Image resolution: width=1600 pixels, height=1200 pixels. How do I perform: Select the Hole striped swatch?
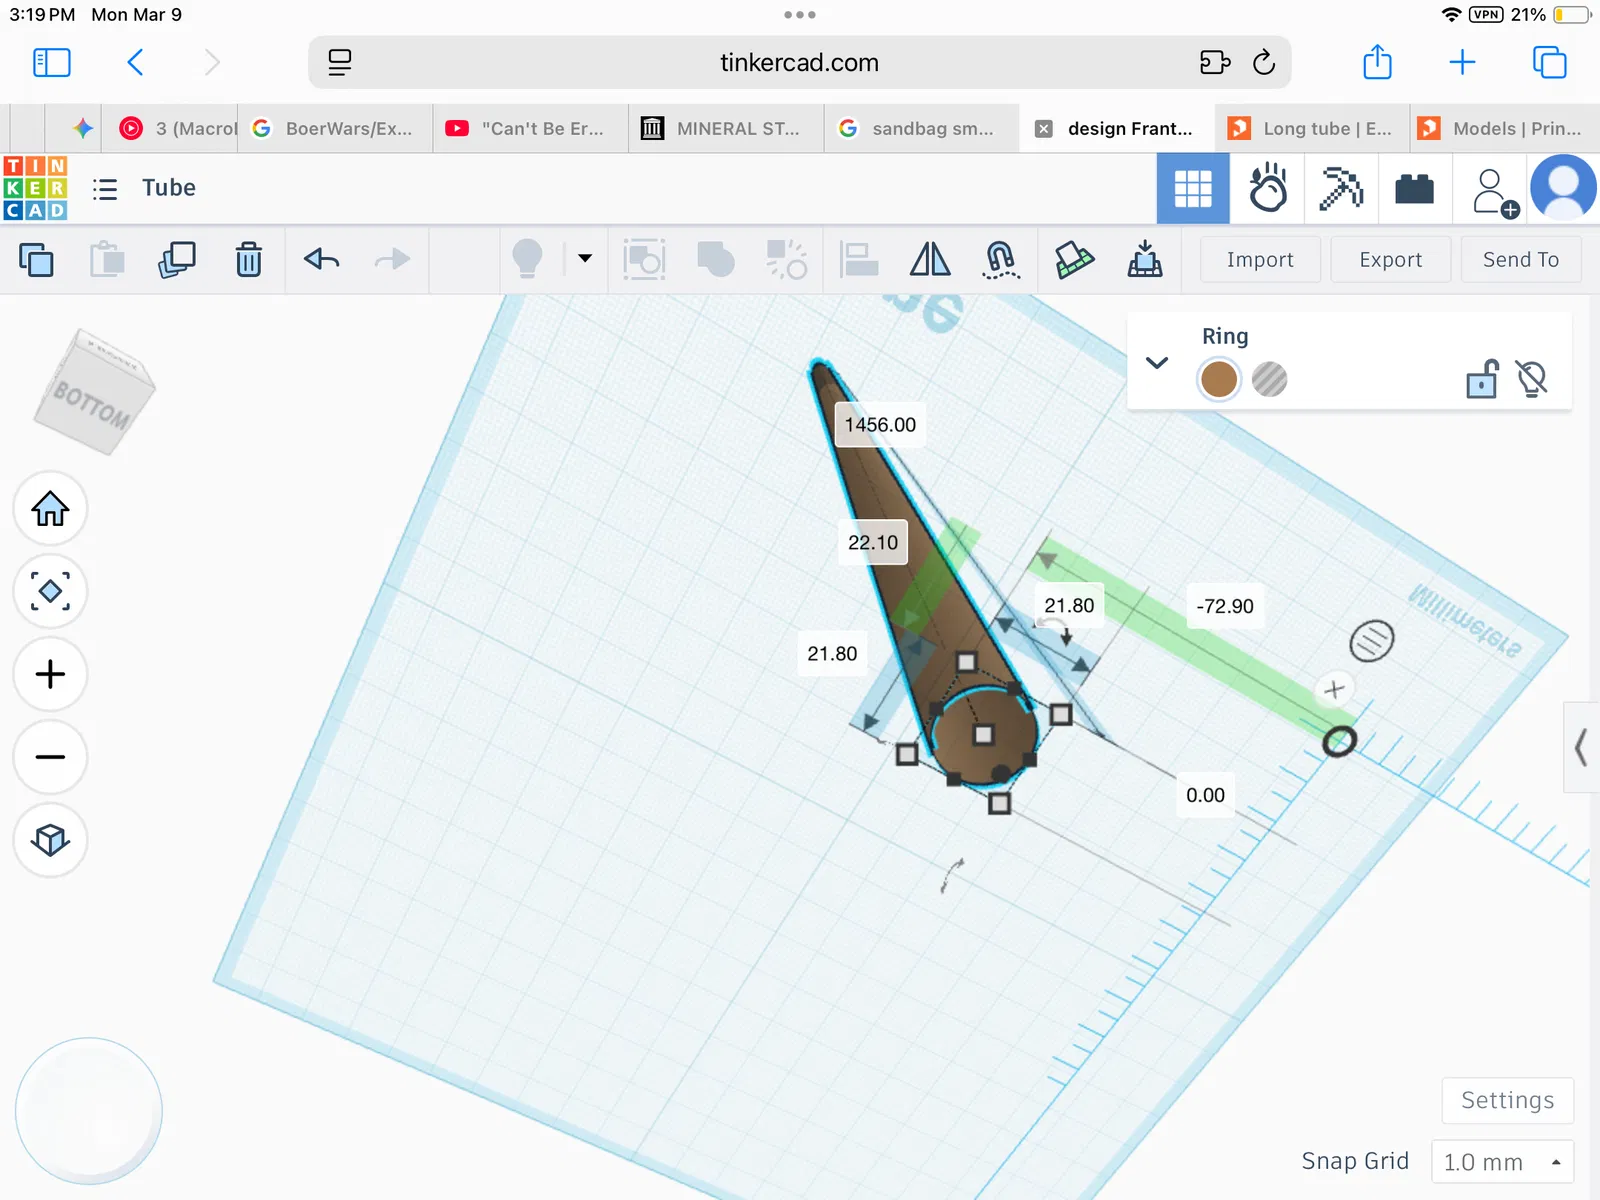(1270, 379)
